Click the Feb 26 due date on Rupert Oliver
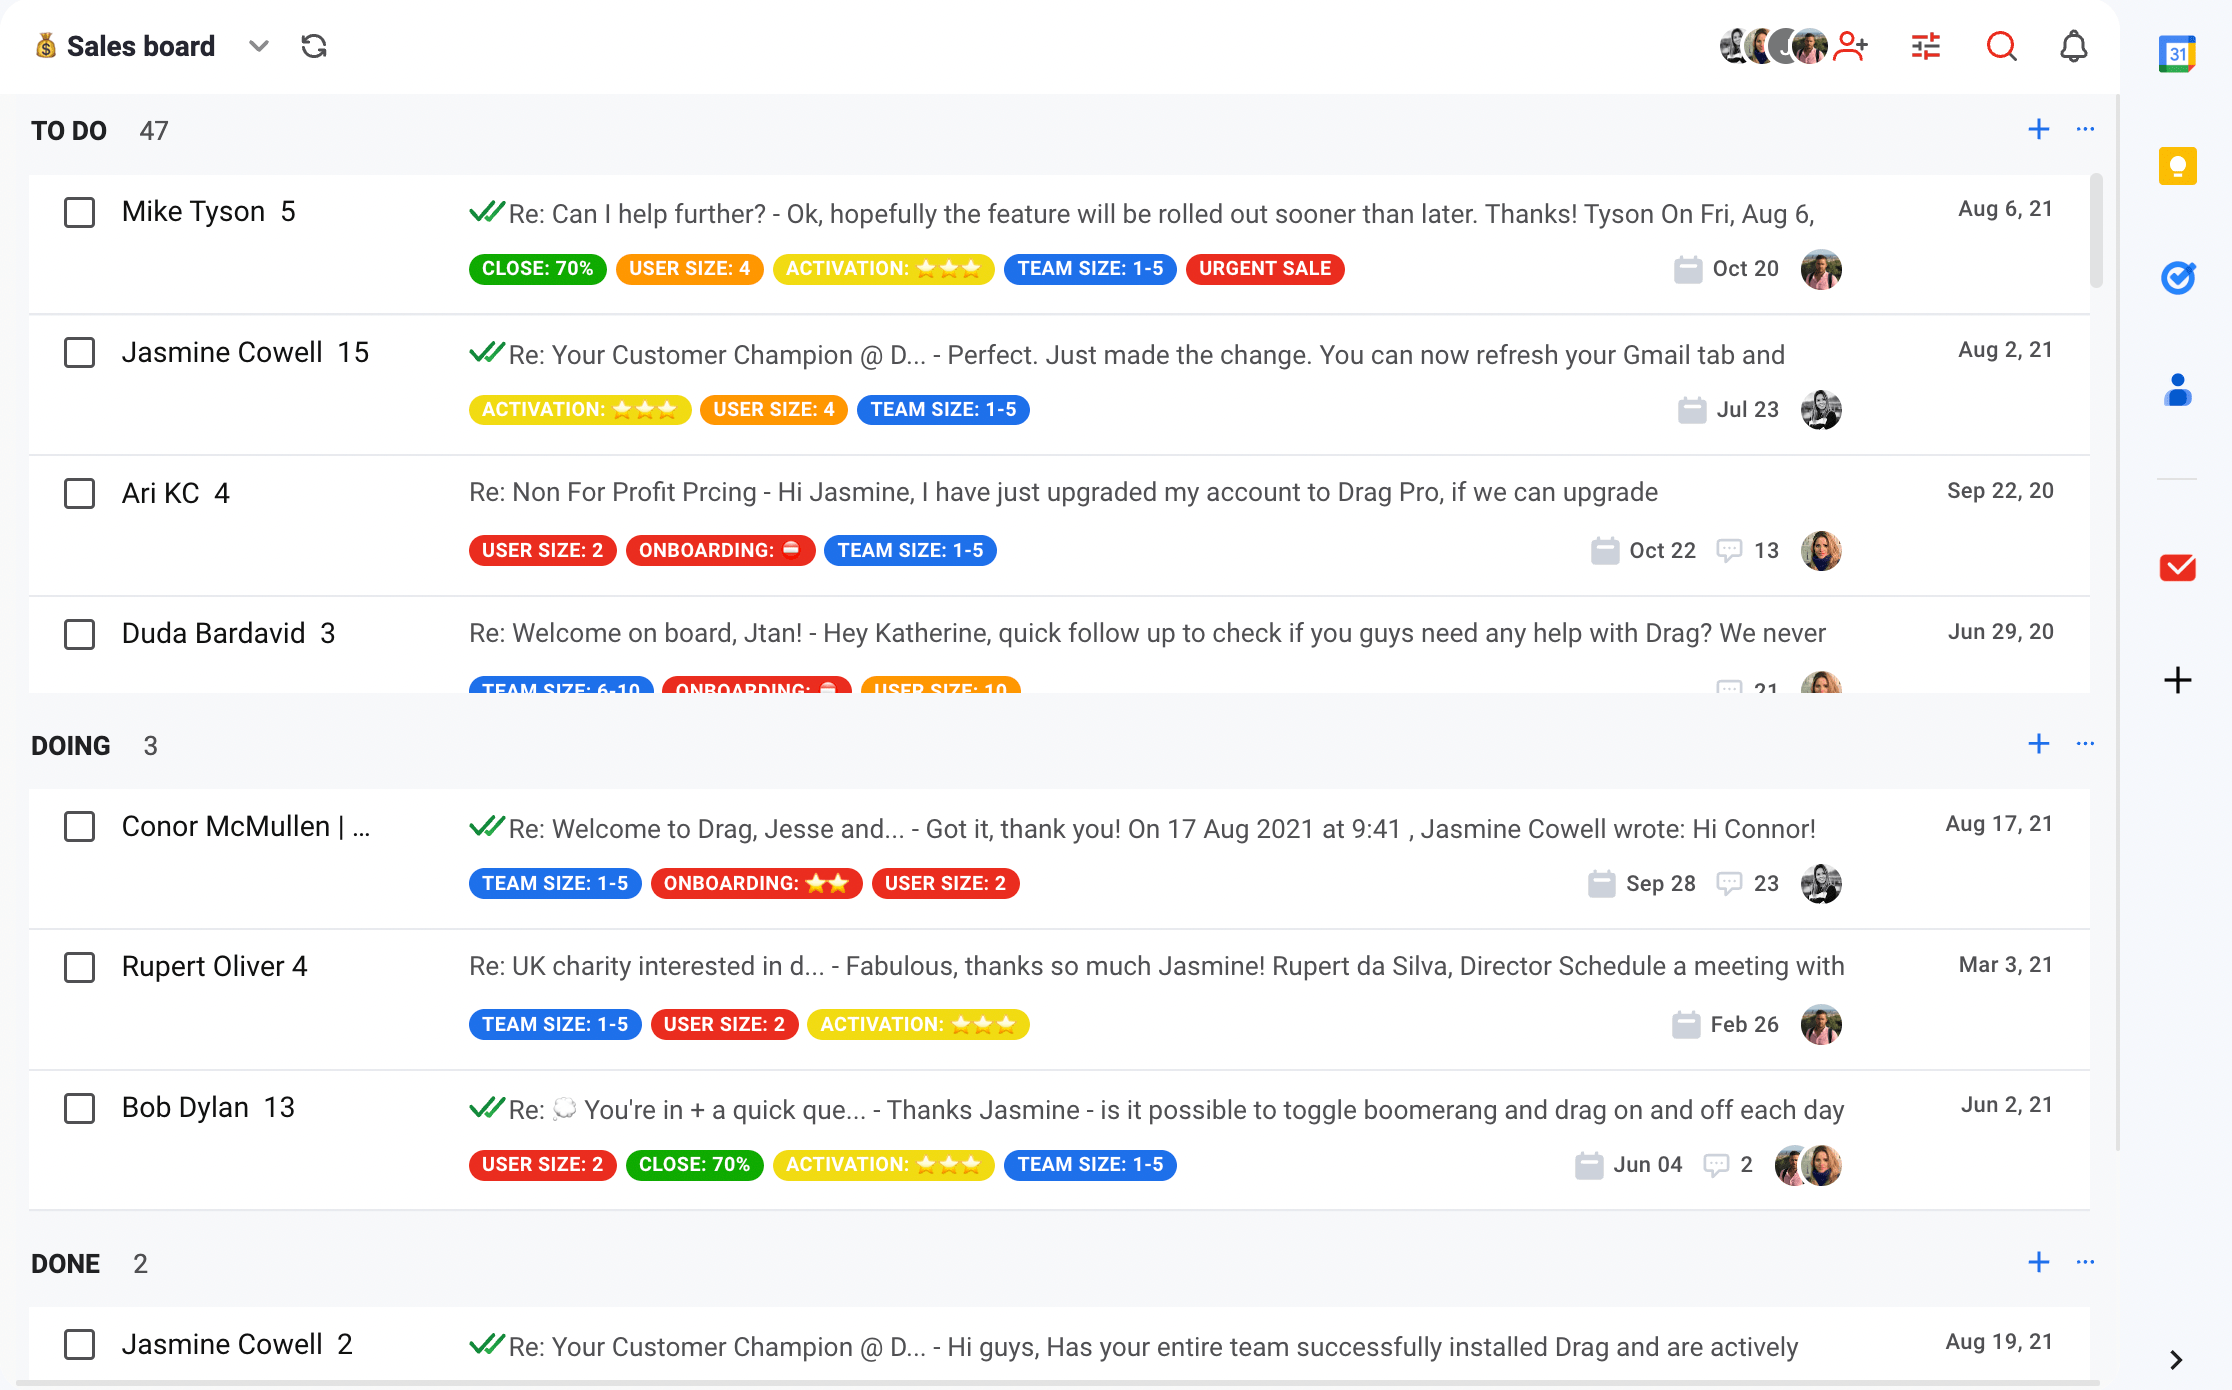Screen dimensions: 2232x1390 coord(1726,1025)
